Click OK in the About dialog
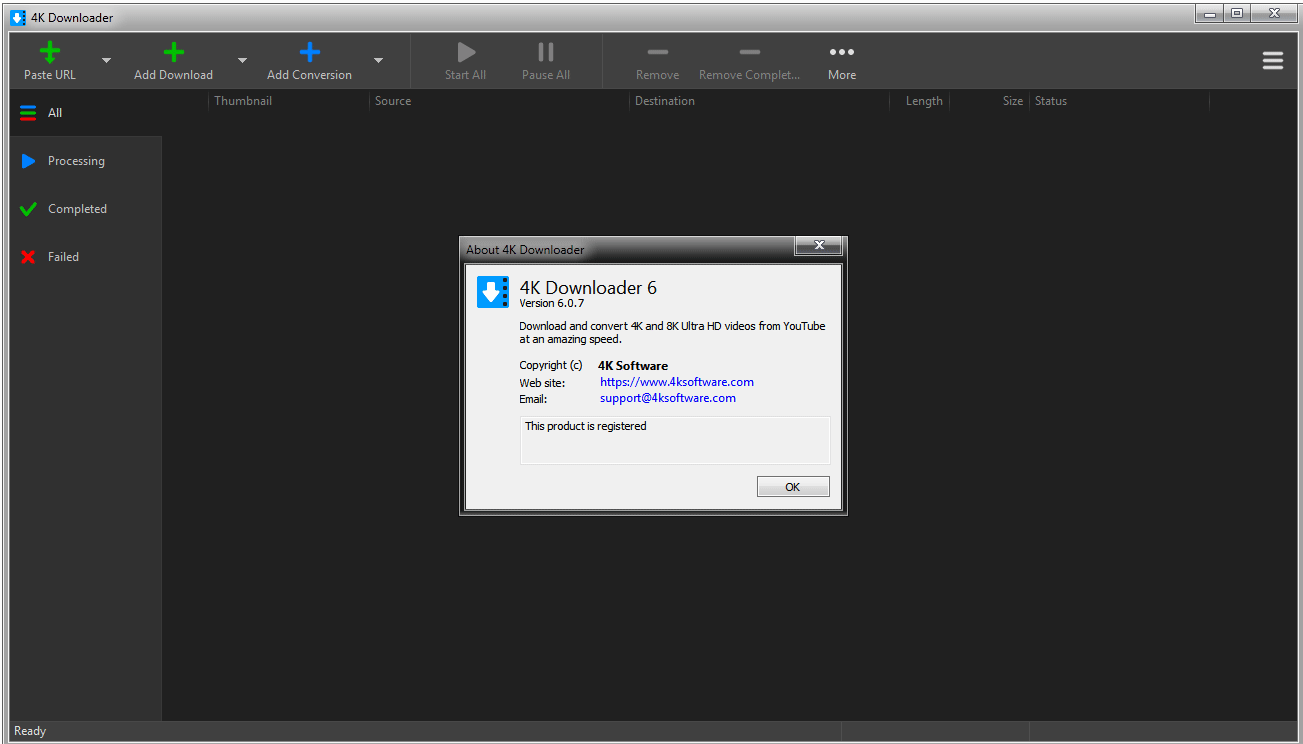This screenshot has height=744, width=1303. pyautogui.click(x=792, y=487)
